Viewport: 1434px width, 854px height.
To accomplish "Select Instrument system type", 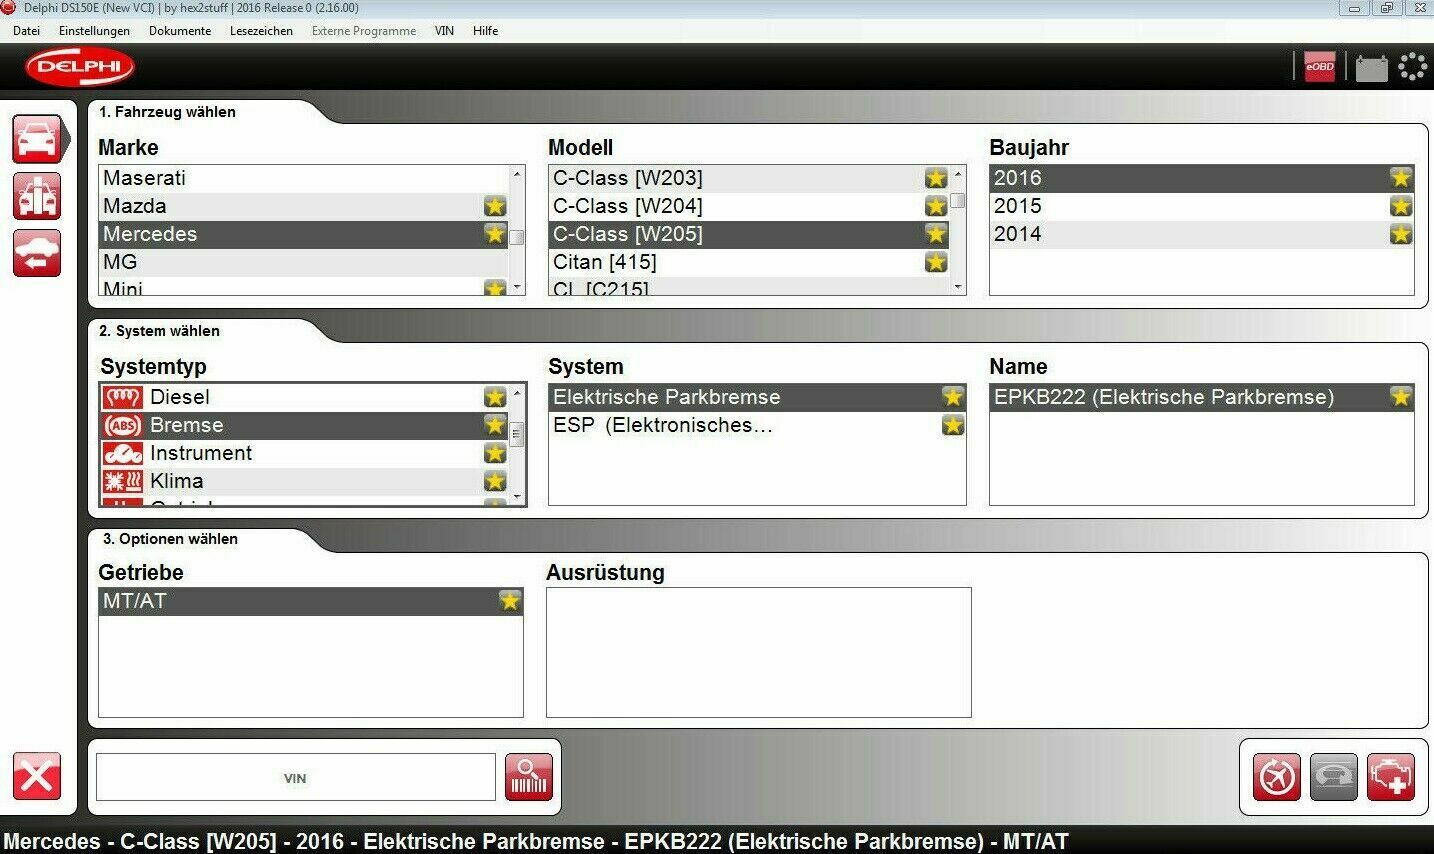I will click(304, 453).
